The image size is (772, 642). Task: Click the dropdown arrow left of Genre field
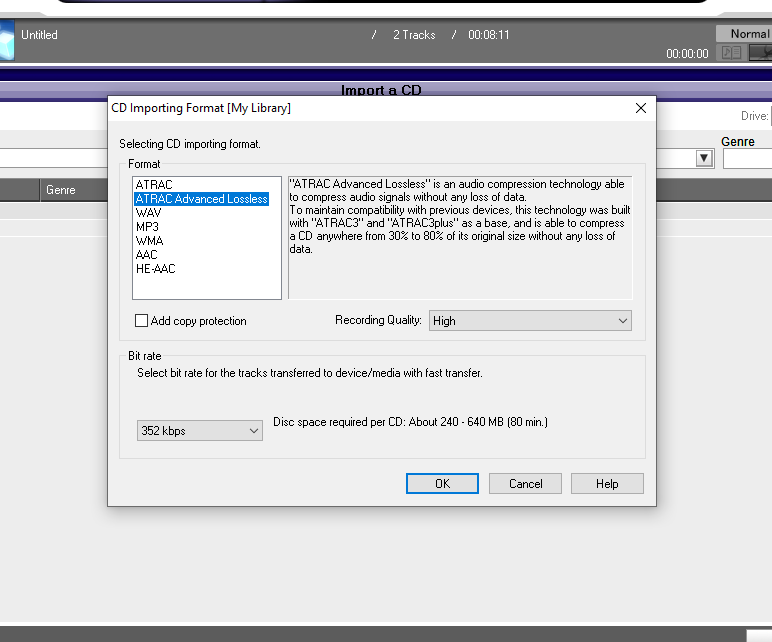click(704, 158)
